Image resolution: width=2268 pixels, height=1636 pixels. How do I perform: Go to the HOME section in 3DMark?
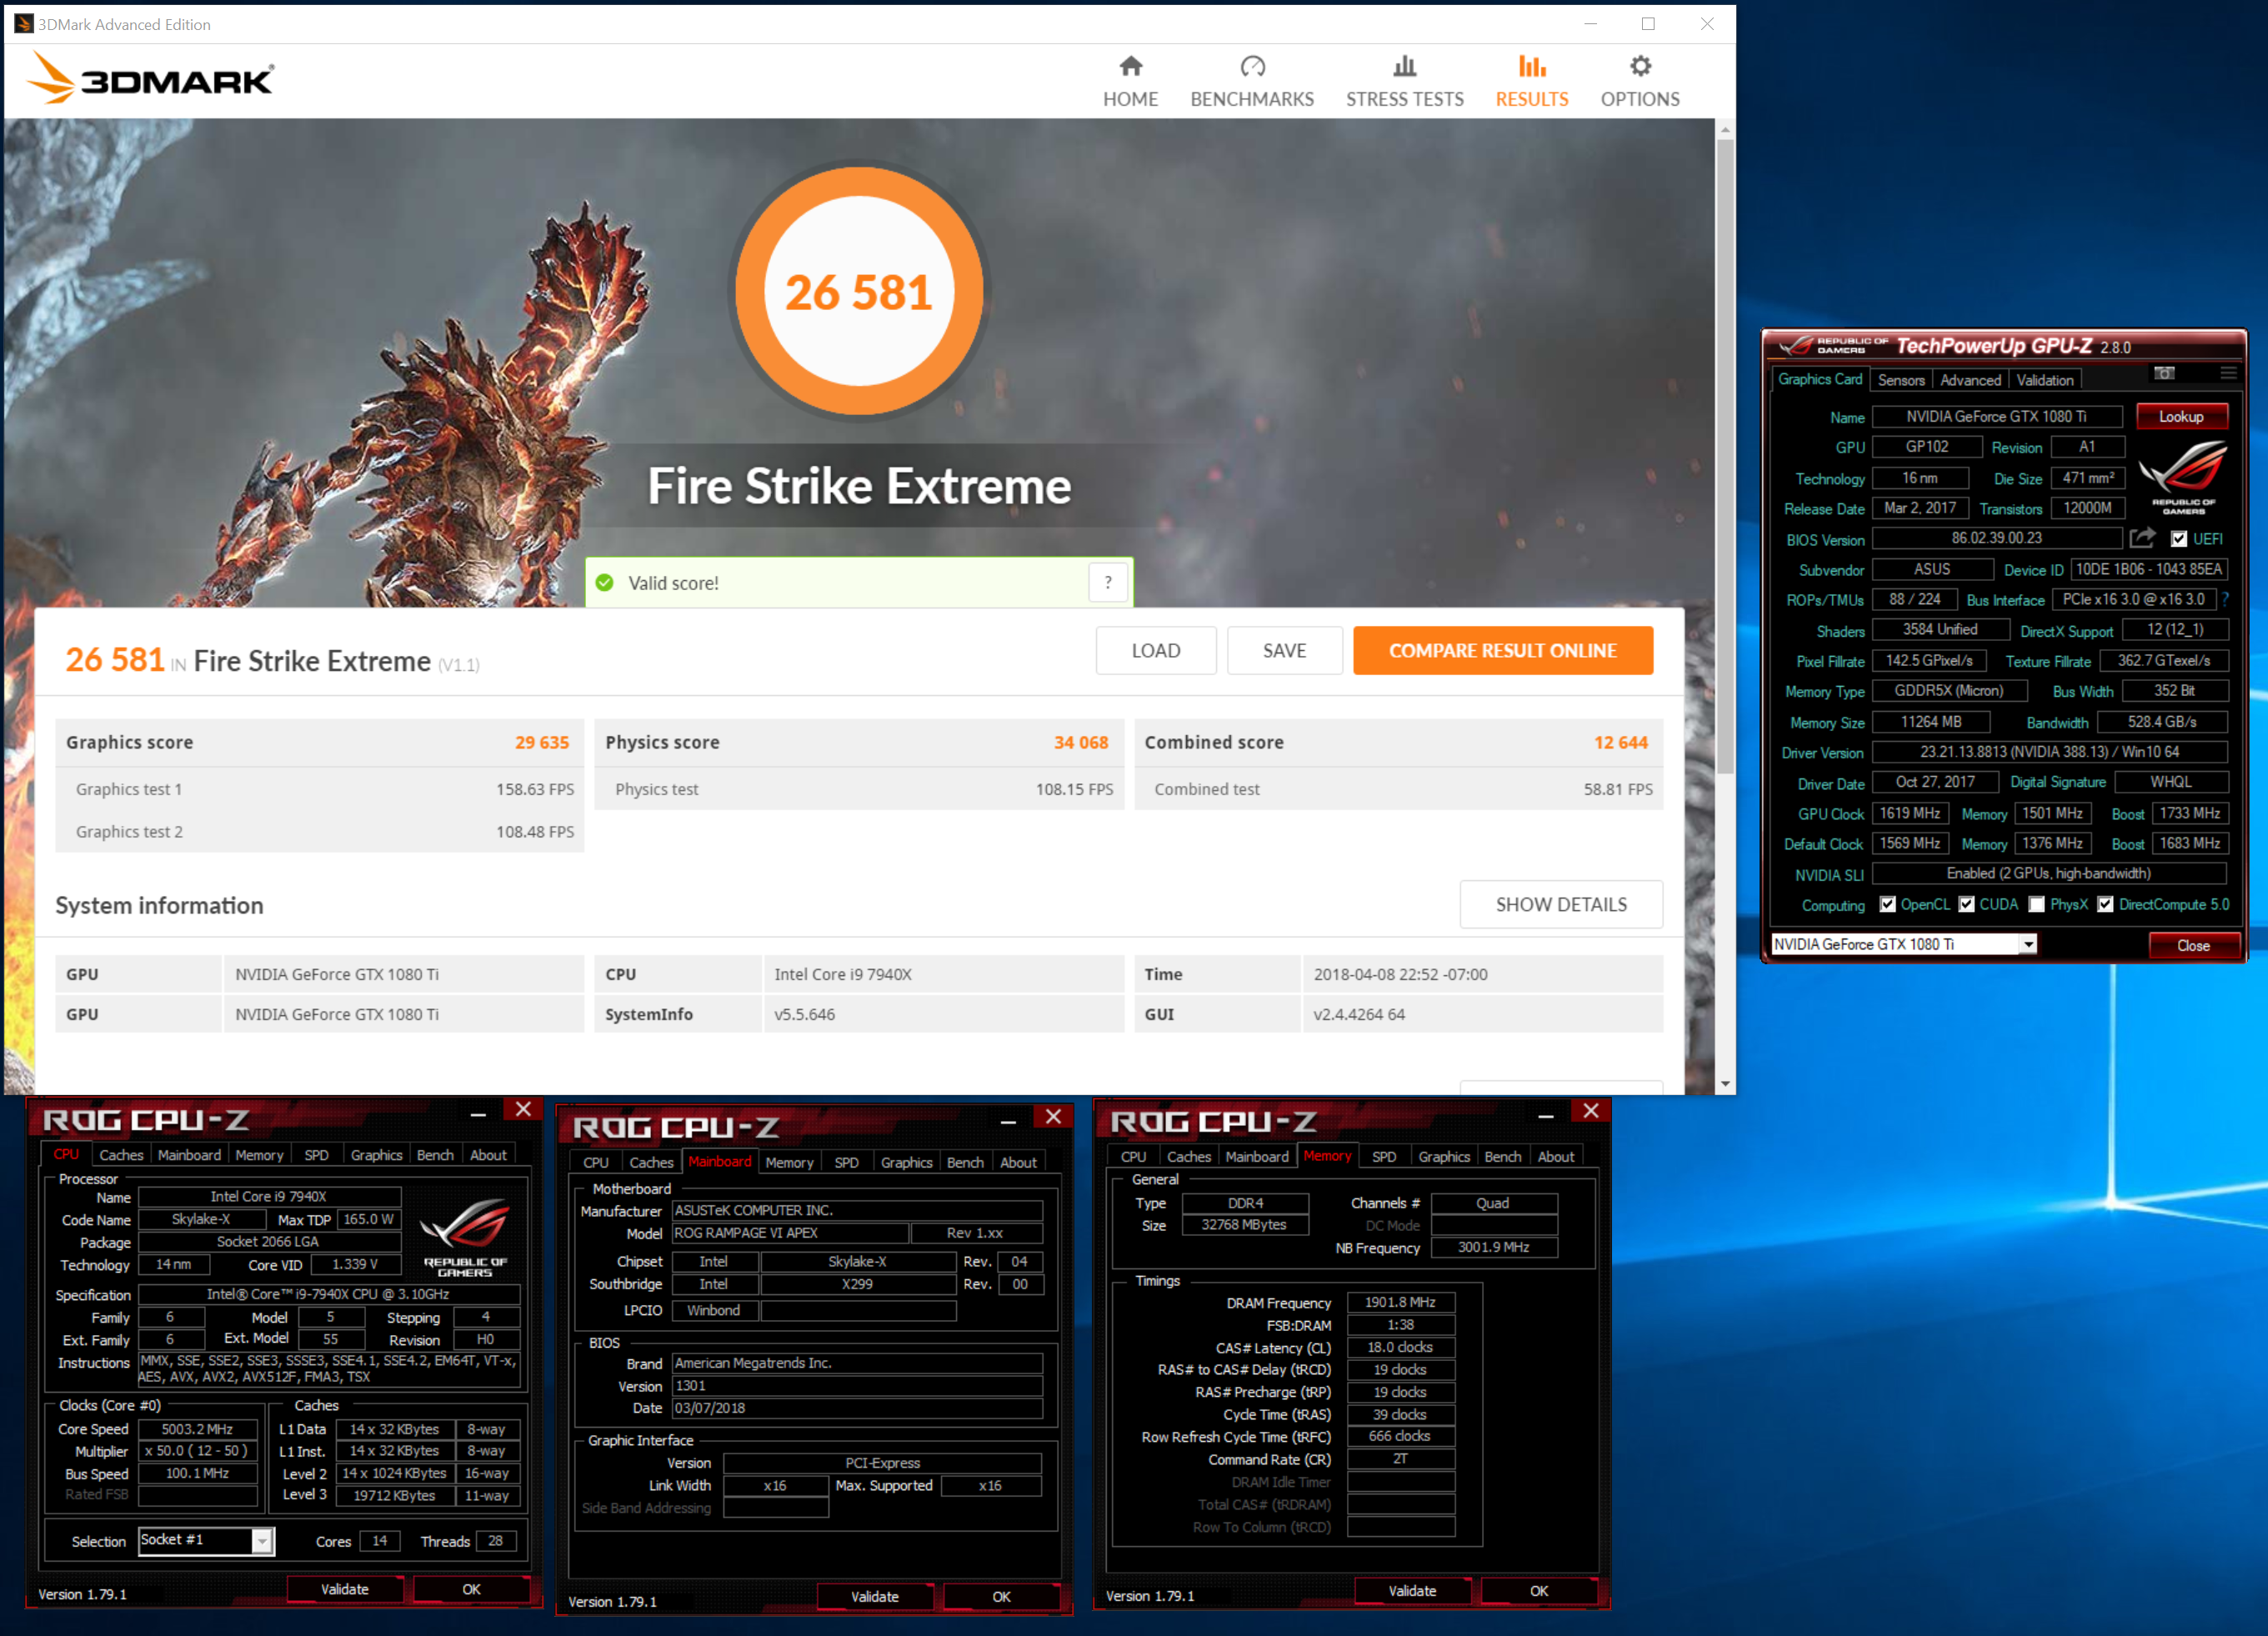(1130, 82)
